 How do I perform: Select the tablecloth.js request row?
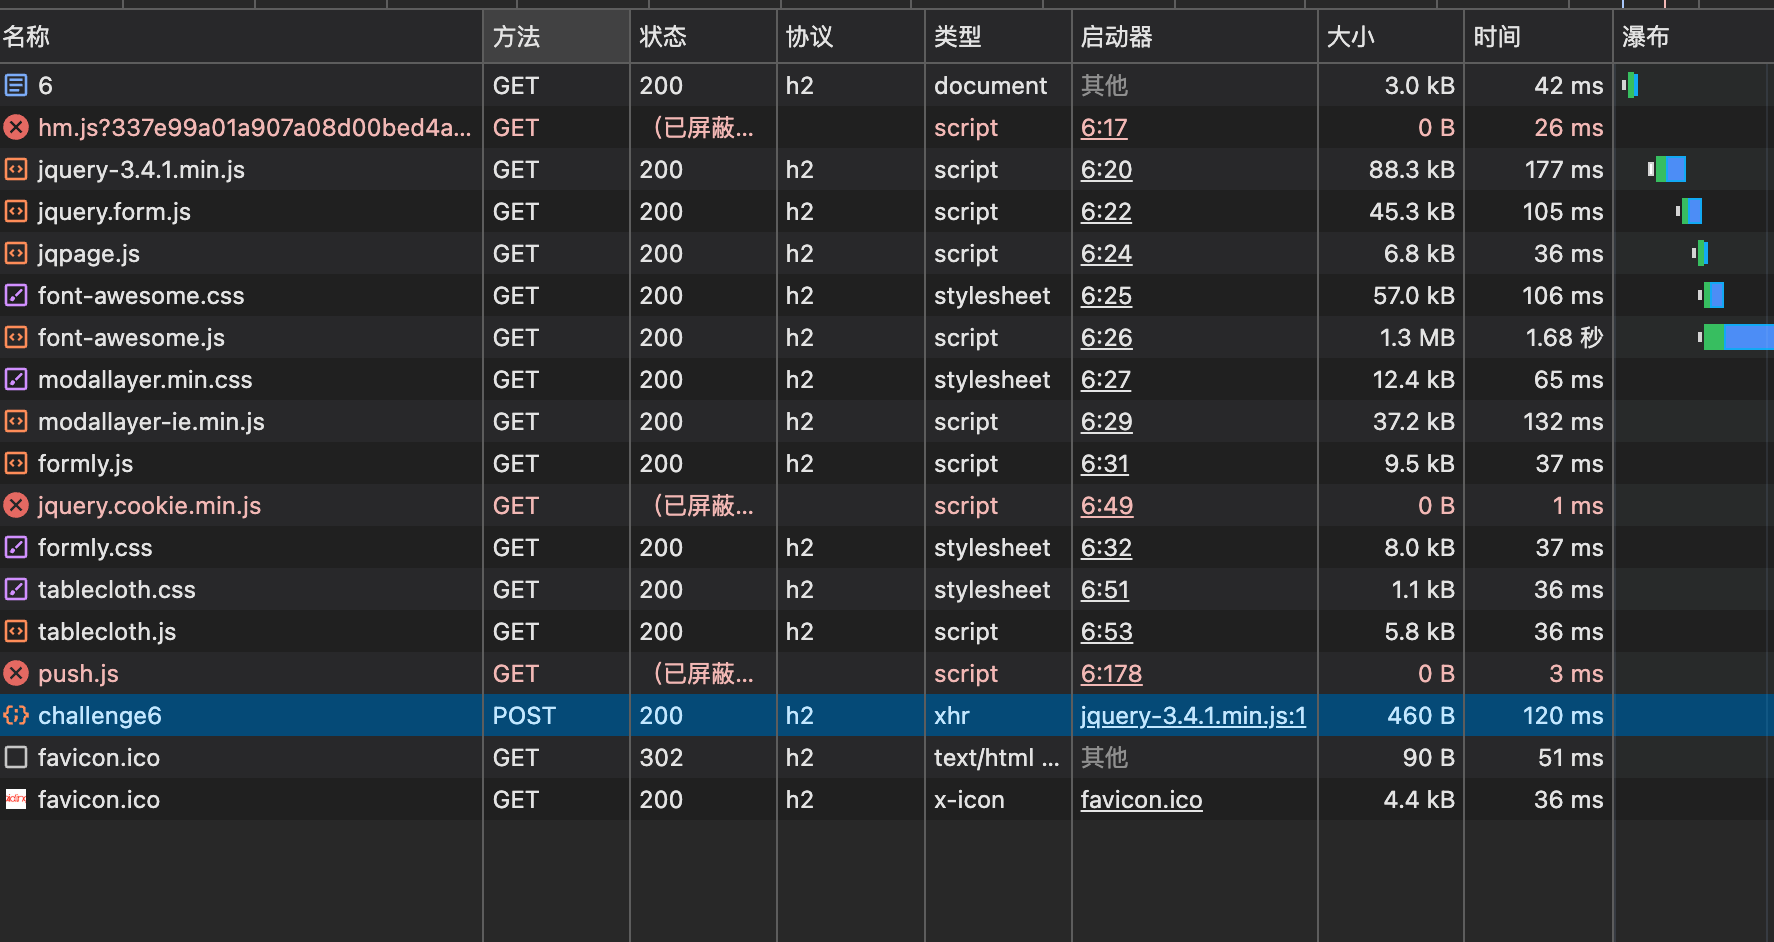click(x=107, y=632)
